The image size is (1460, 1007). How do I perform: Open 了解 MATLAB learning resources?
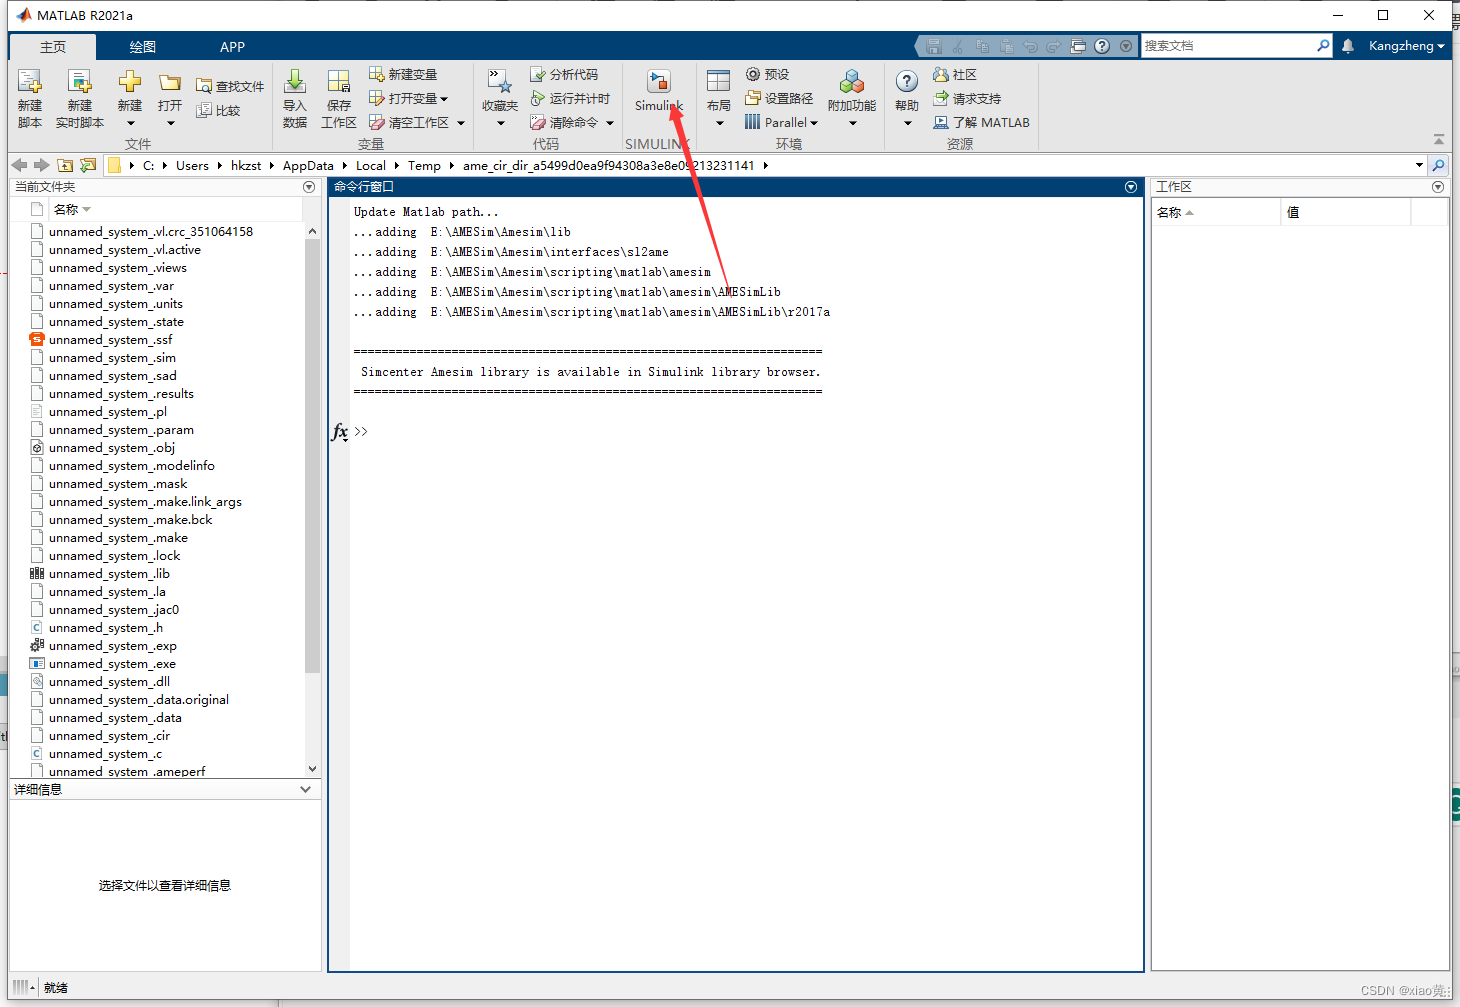point(981,122)
